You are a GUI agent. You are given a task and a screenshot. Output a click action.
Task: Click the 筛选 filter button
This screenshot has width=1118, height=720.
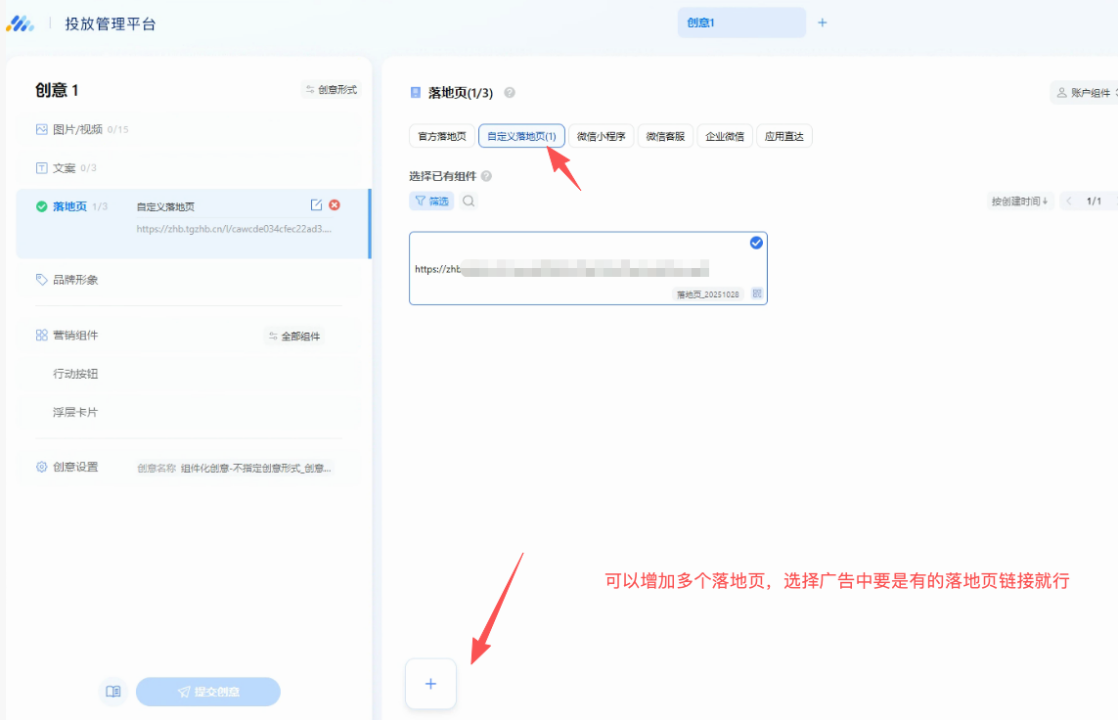[431, 201]
